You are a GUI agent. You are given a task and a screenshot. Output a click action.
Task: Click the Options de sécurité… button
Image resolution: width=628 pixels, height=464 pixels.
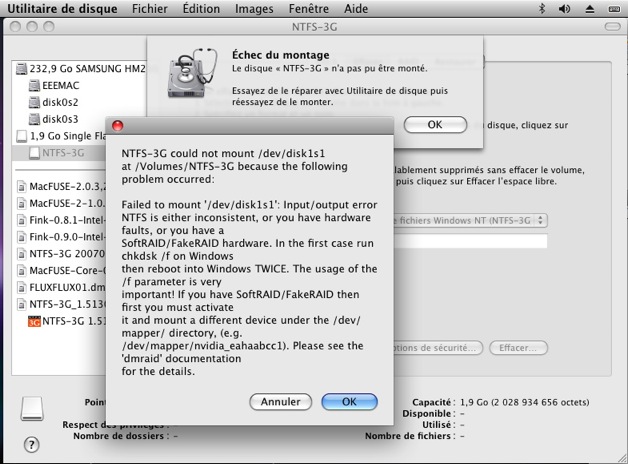(438, 347)
